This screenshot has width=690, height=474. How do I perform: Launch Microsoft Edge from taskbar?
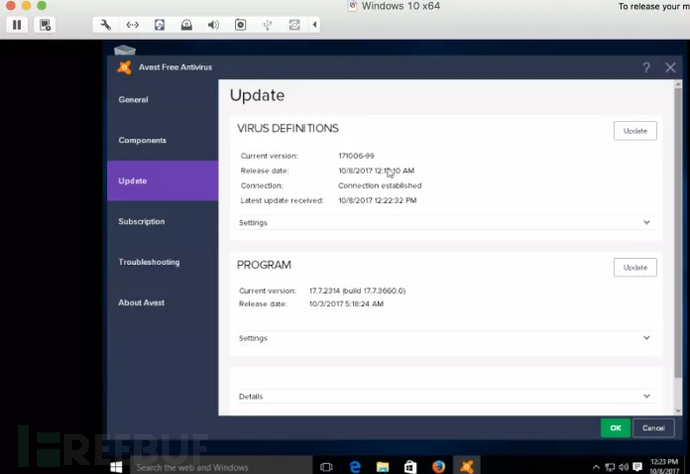355,467
